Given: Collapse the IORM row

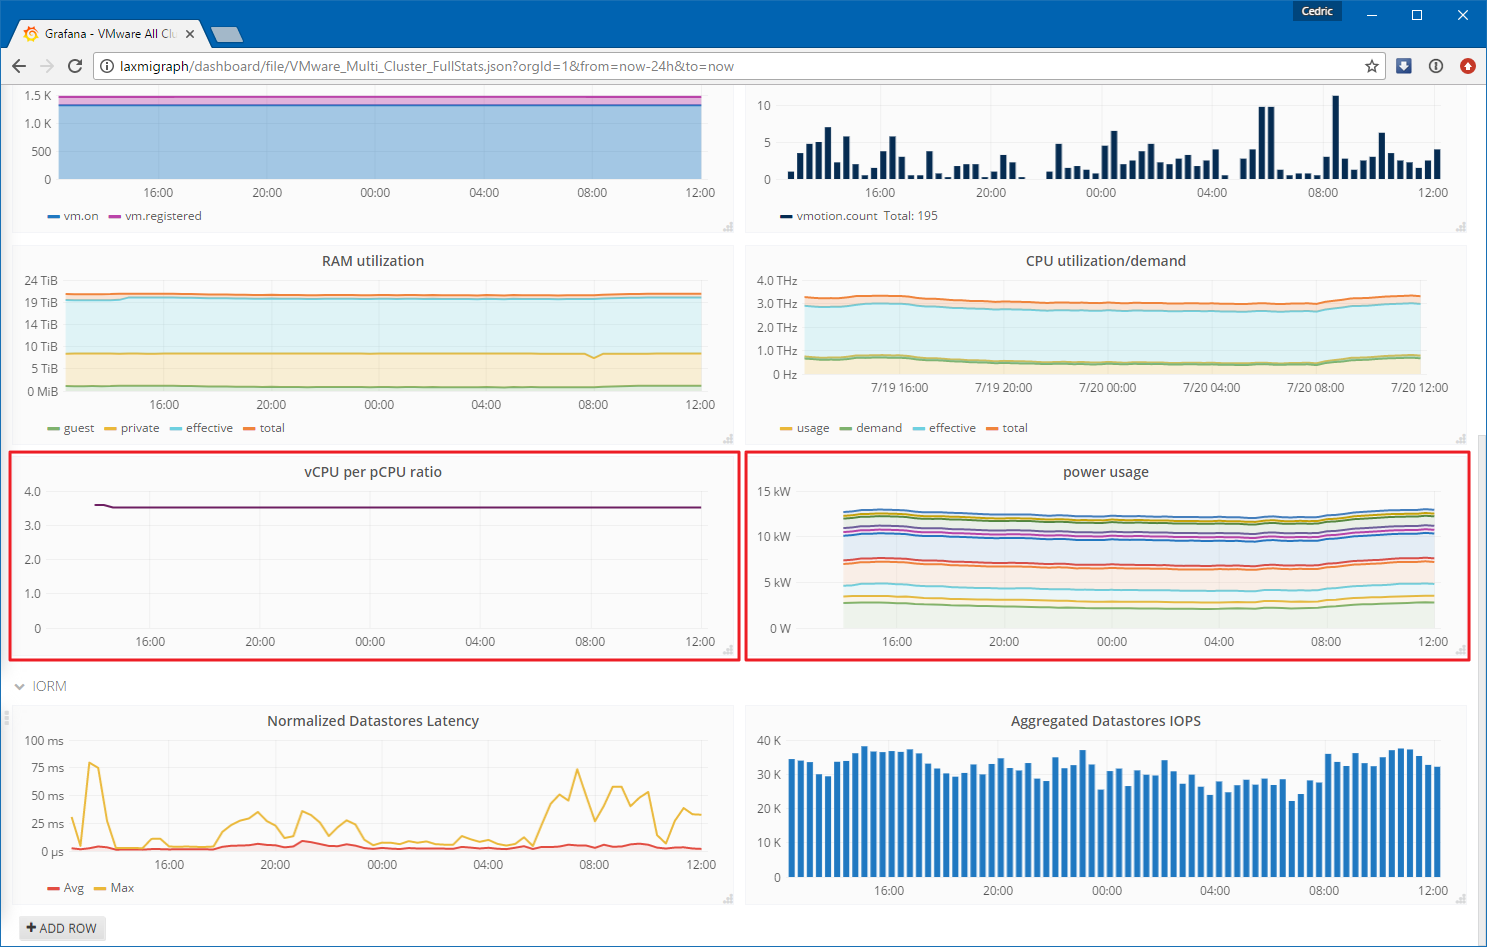Looking at the screenshot, I should tap(40, 686).
